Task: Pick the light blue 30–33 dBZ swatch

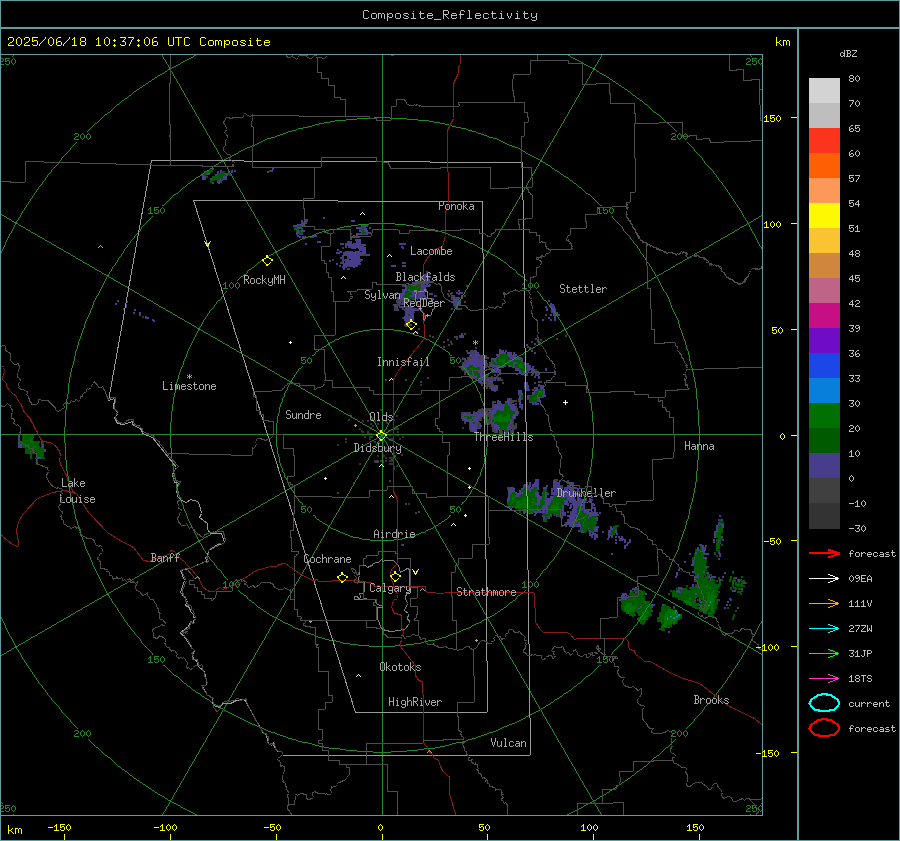Action: [824, 390]
